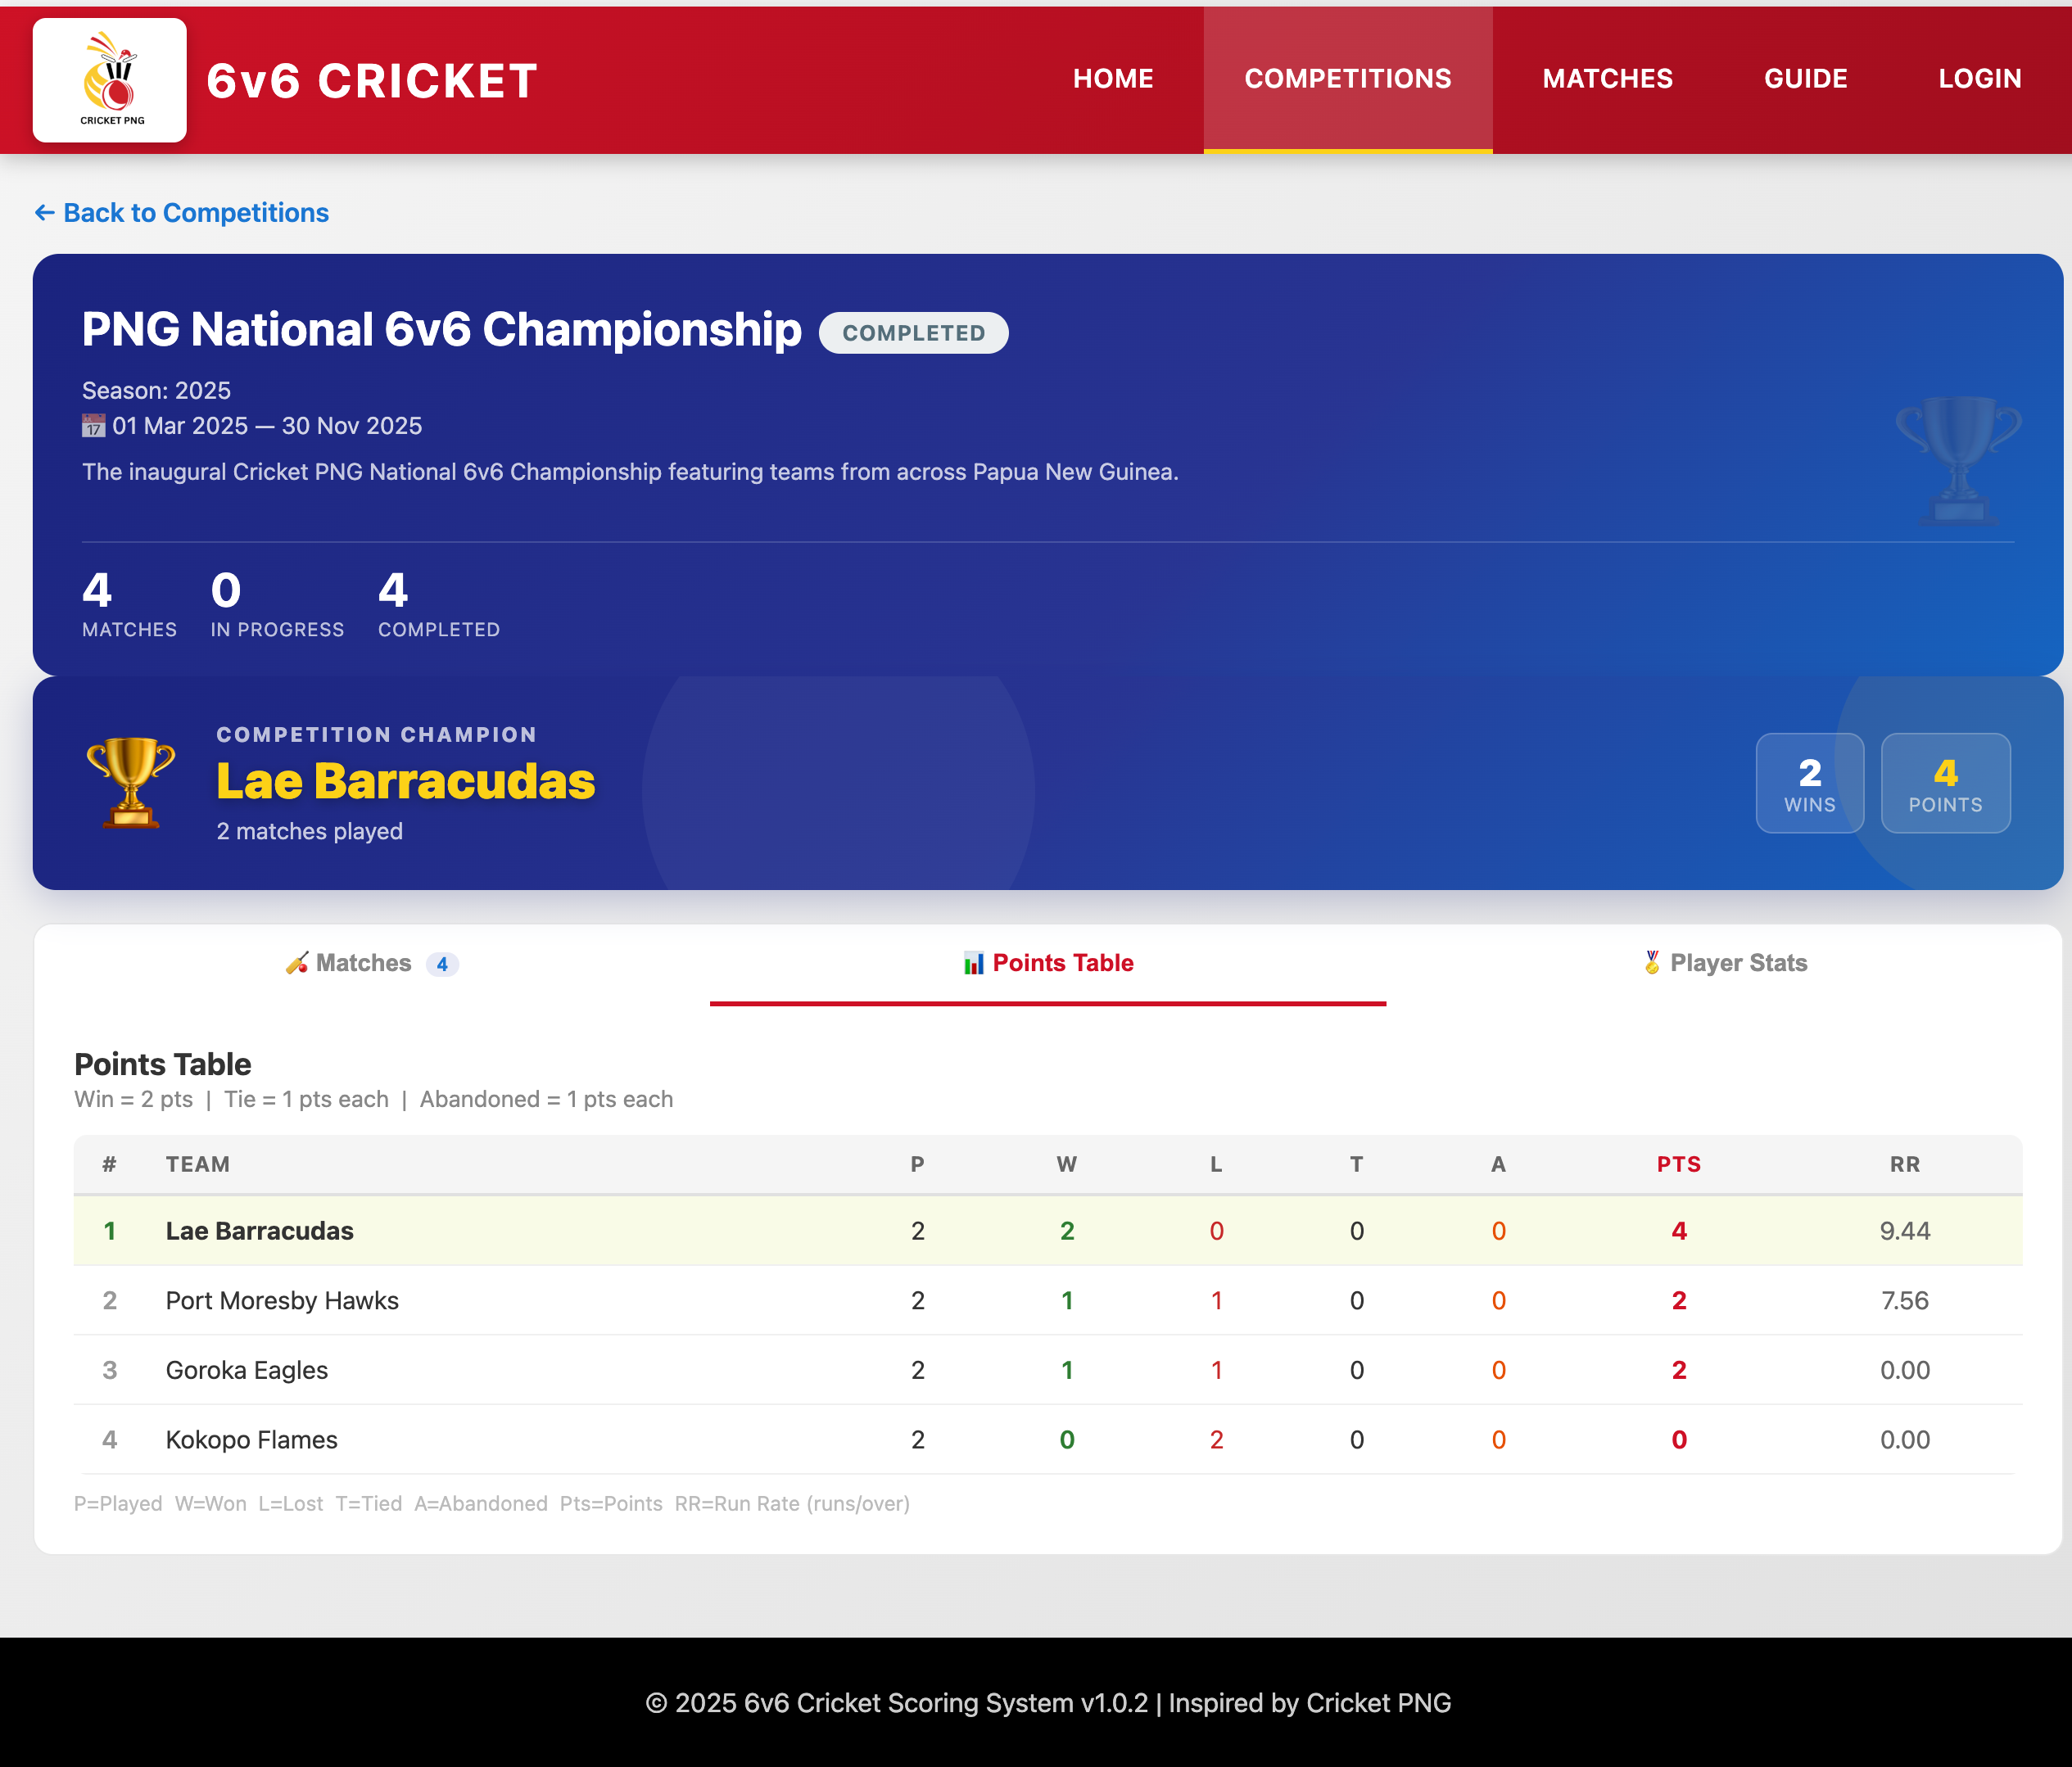Click the calendar icon beside dates

93,426
